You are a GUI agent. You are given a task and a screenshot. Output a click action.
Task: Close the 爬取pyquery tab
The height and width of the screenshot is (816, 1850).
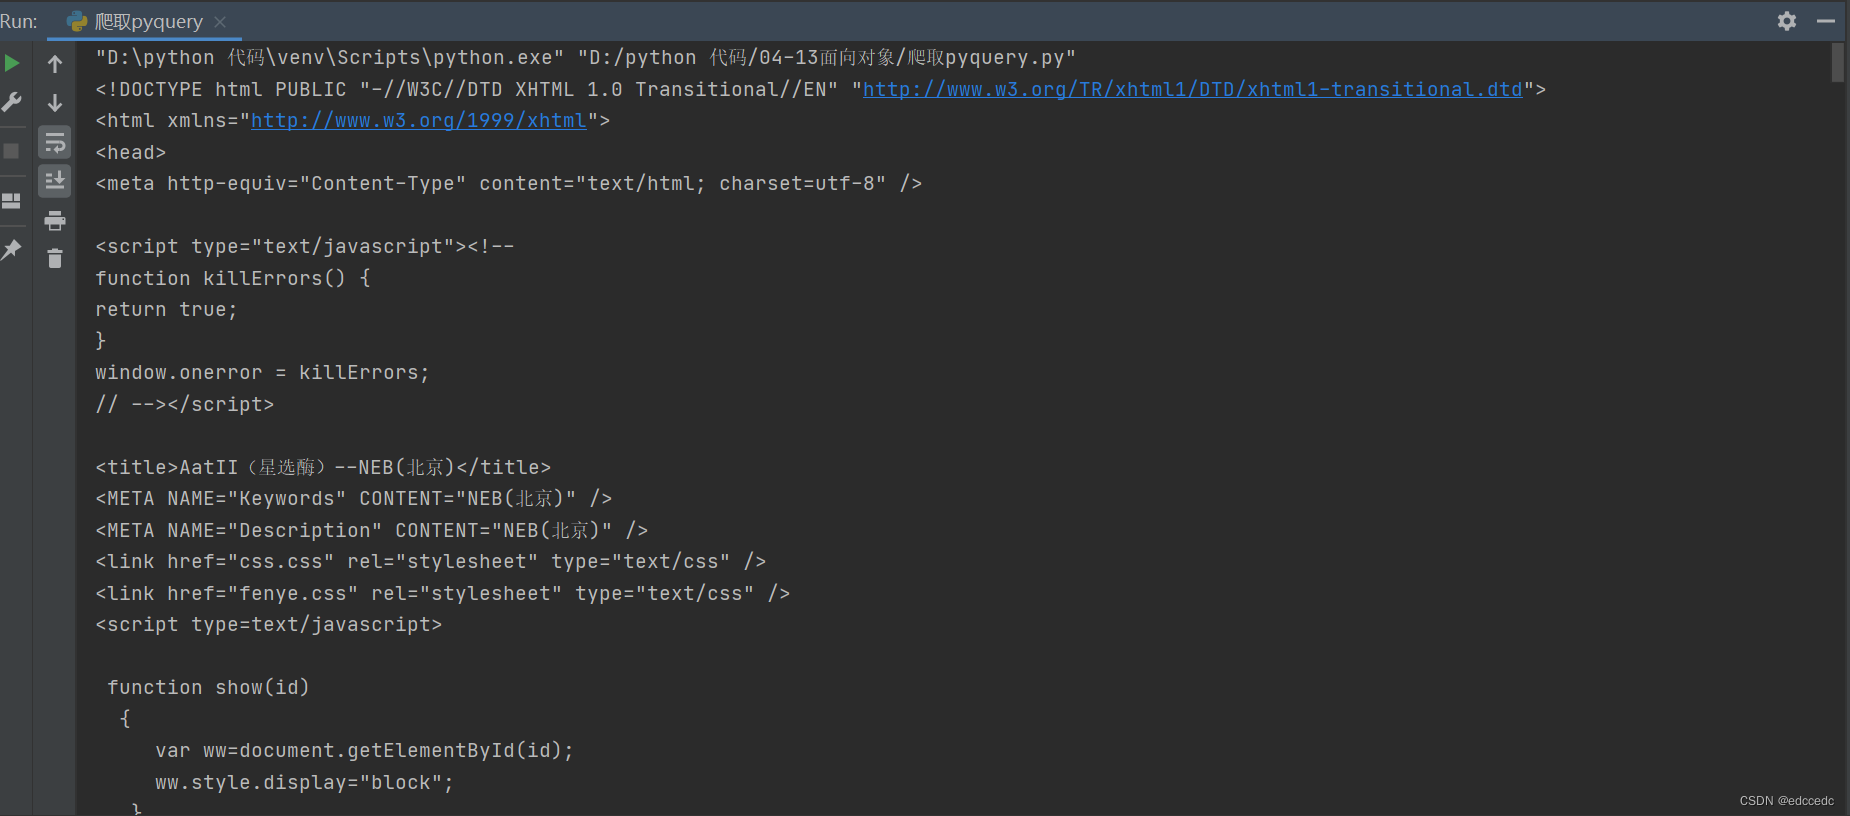click(x=219, y=21)
